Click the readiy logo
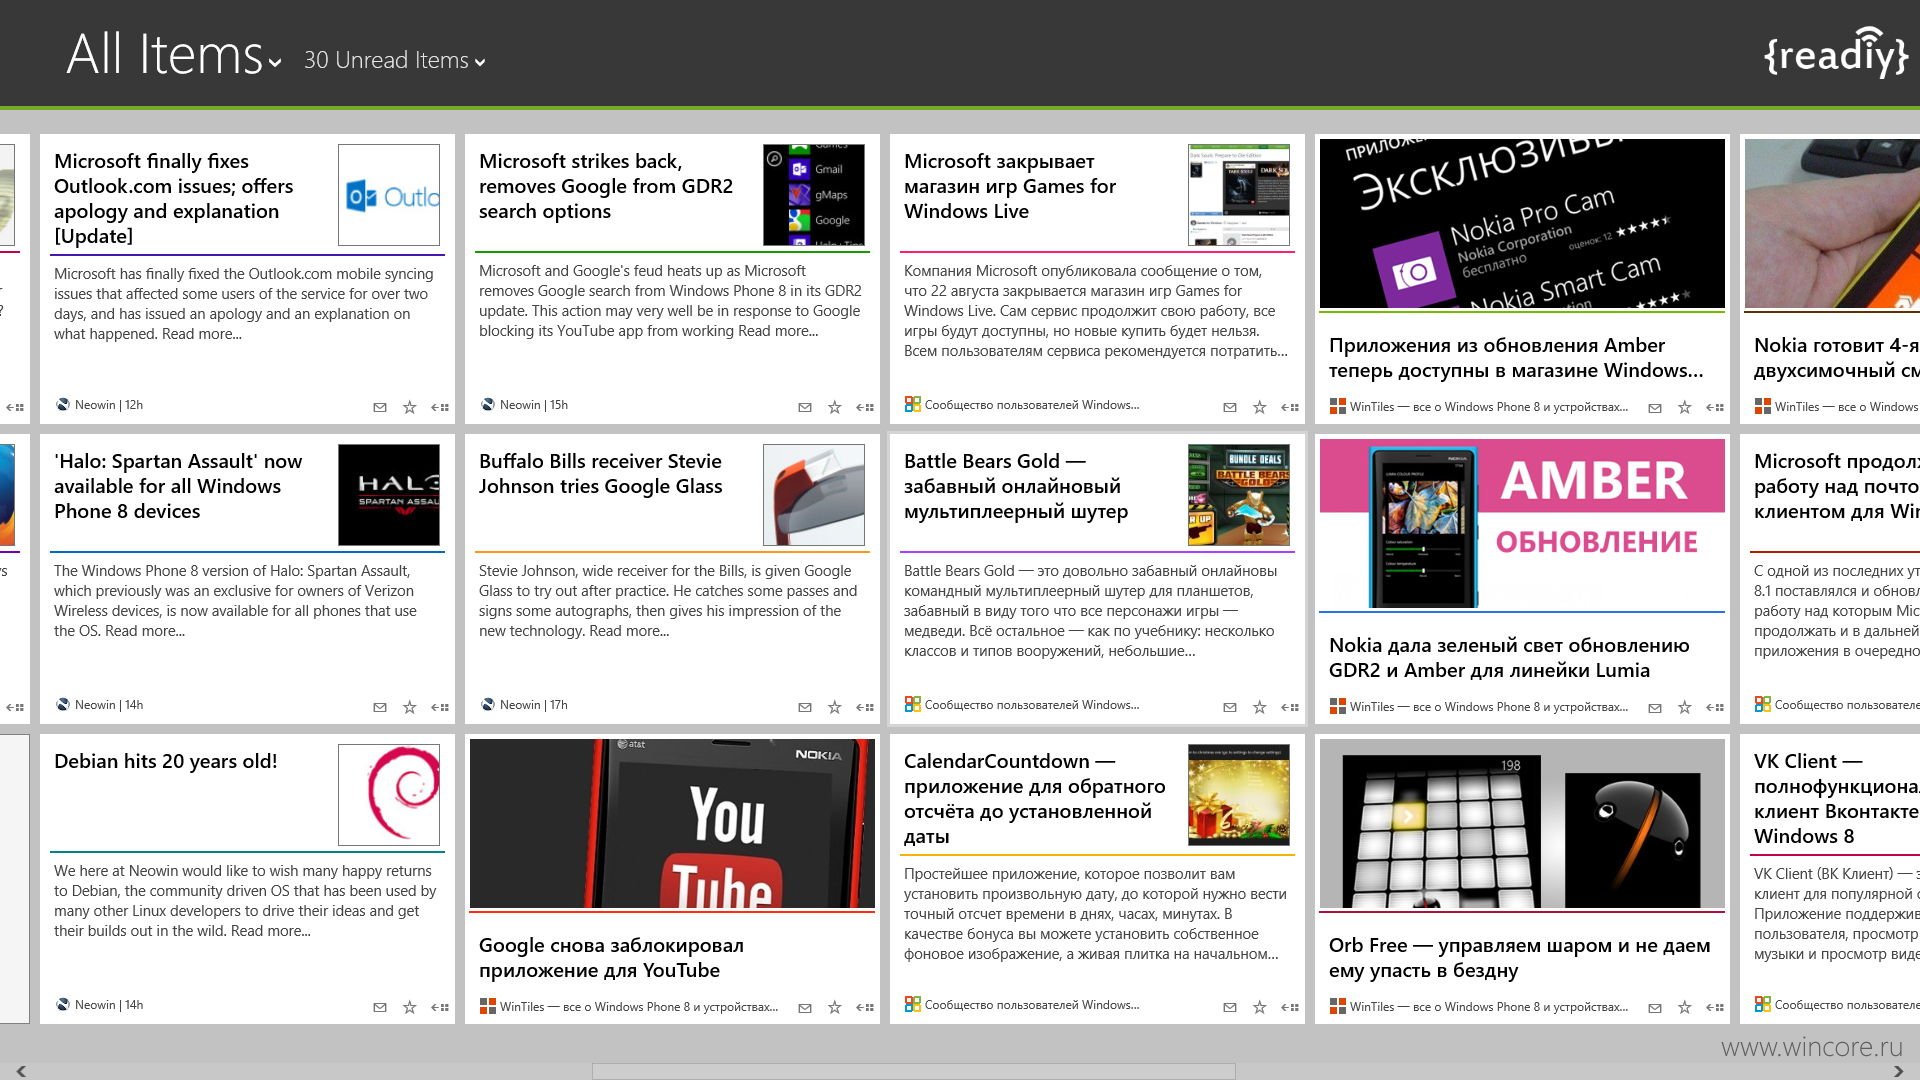Image resolution: width=1920 pixels, height=1080 pixels. 1836,52
